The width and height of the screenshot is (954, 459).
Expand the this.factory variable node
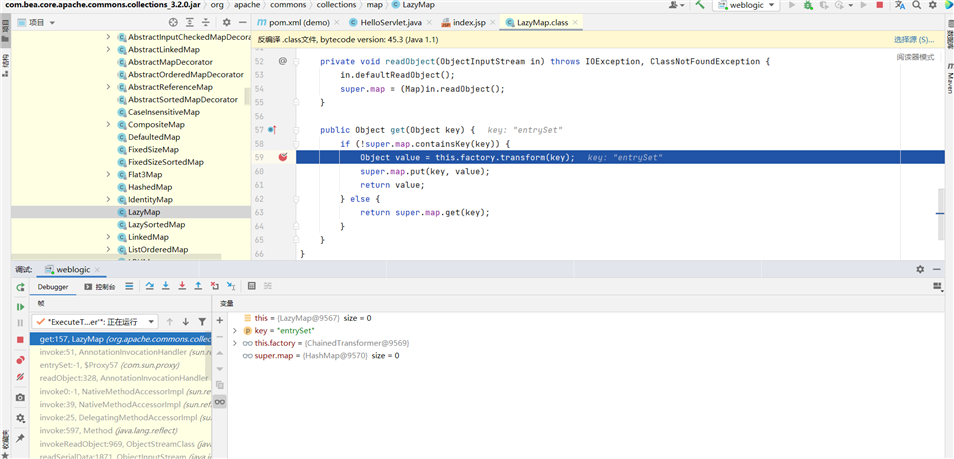235,343
